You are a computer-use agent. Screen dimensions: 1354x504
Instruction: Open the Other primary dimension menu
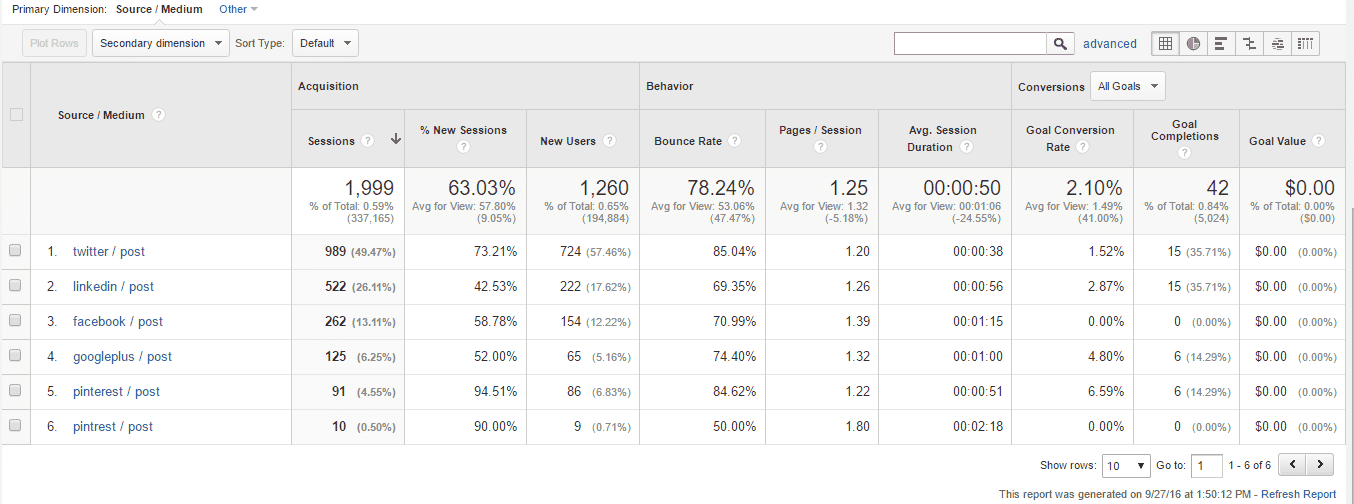[238, 9]
